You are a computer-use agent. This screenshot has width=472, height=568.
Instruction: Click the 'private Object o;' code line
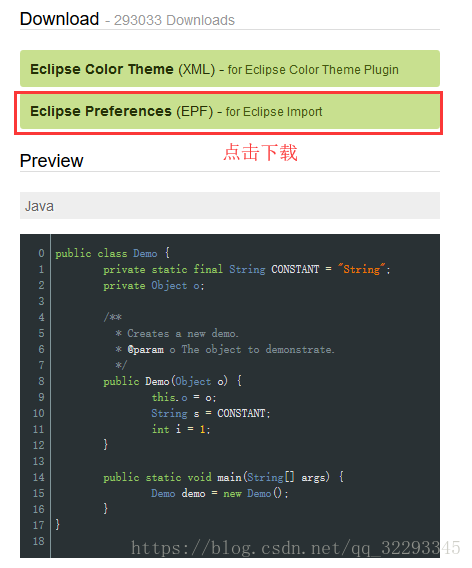pyautogui.click(x=154, y=285)
